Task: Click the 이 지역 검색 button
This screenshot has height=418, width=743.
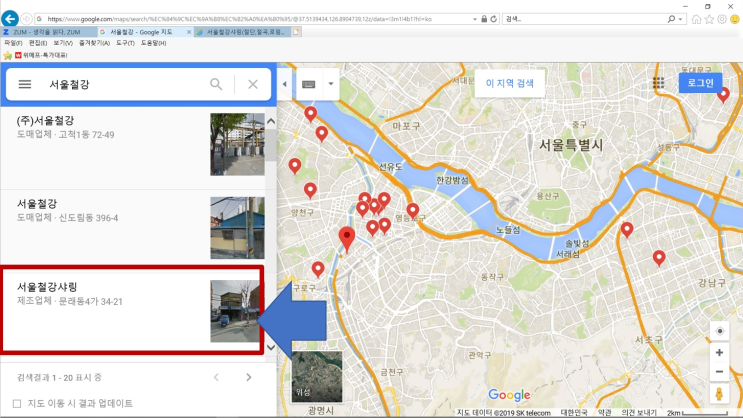Action: [509, 83]
